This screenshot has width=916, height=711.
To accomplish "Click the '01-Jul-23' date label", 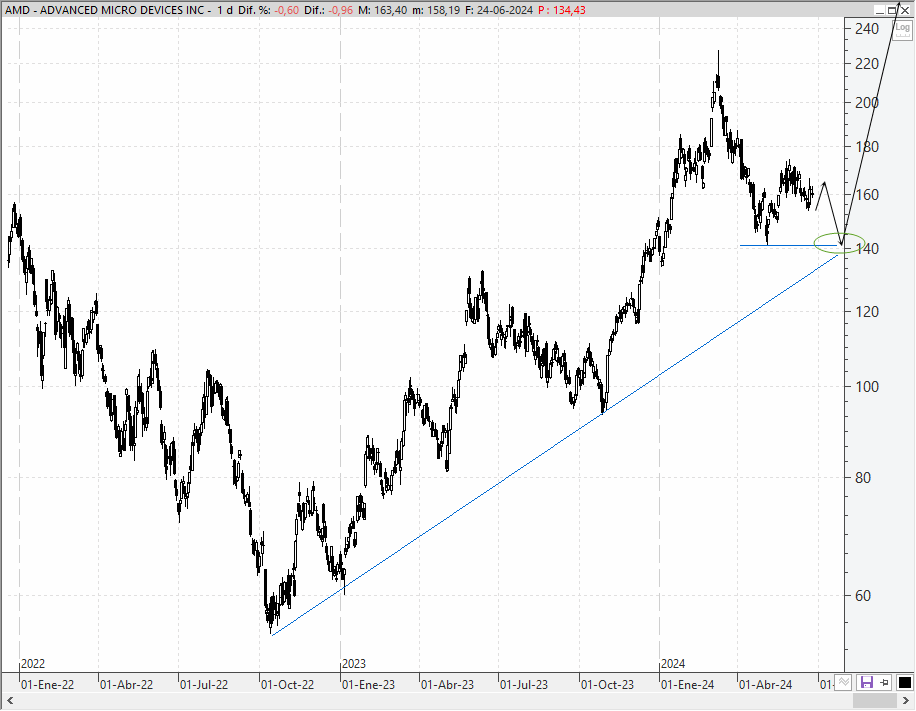I will point(524,684).
